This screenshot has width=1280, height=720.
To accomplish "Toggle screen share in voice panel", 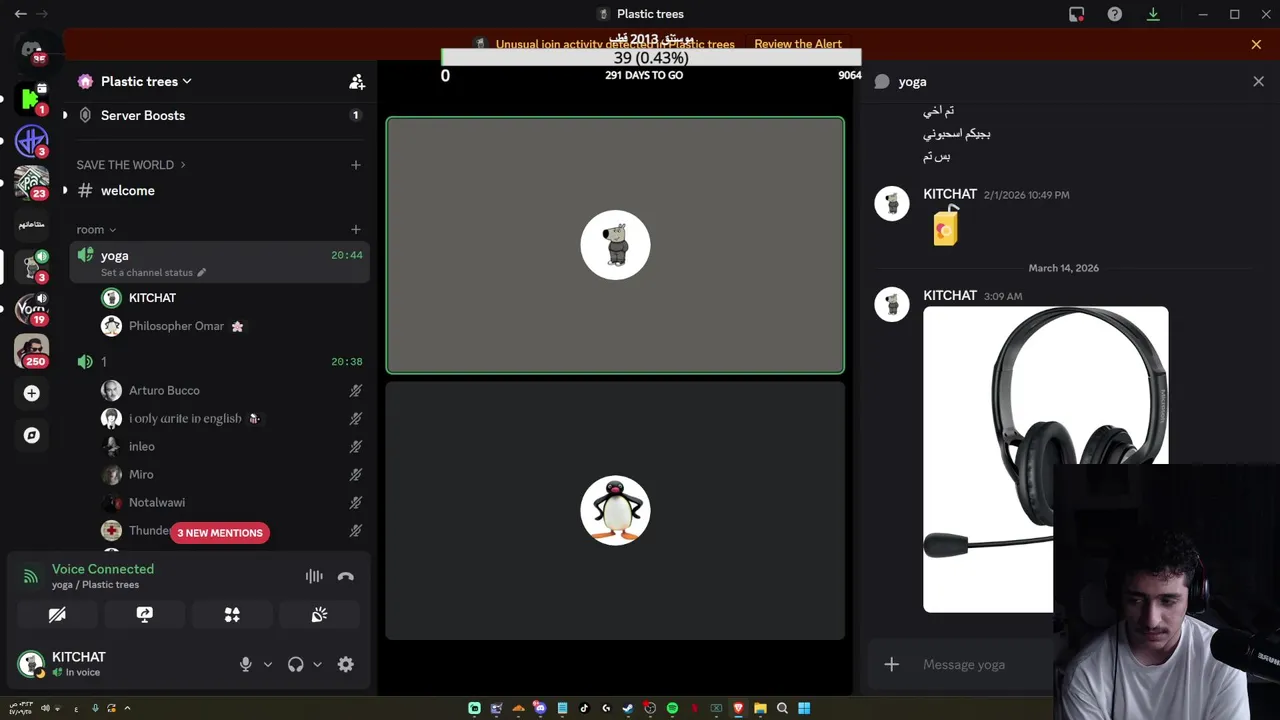I will [x=145, y=615].
